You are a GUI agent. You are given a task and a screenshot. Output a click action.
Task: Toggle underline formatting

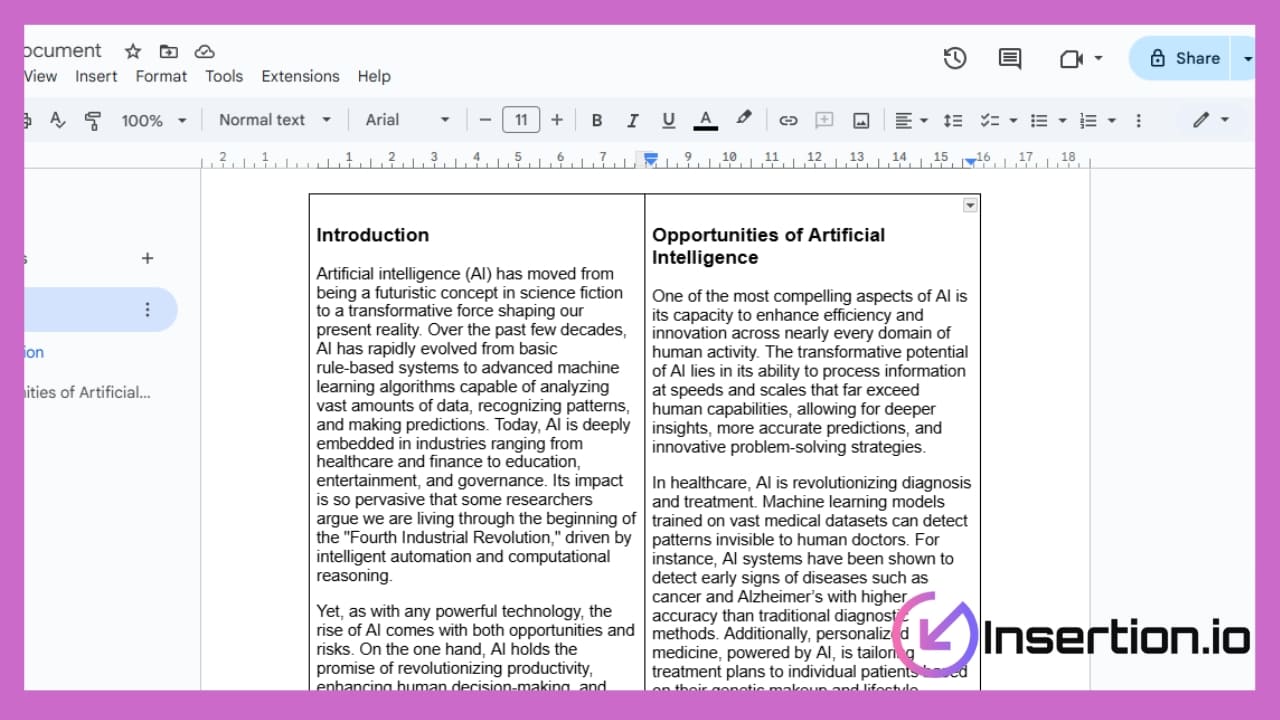point(668,120)
